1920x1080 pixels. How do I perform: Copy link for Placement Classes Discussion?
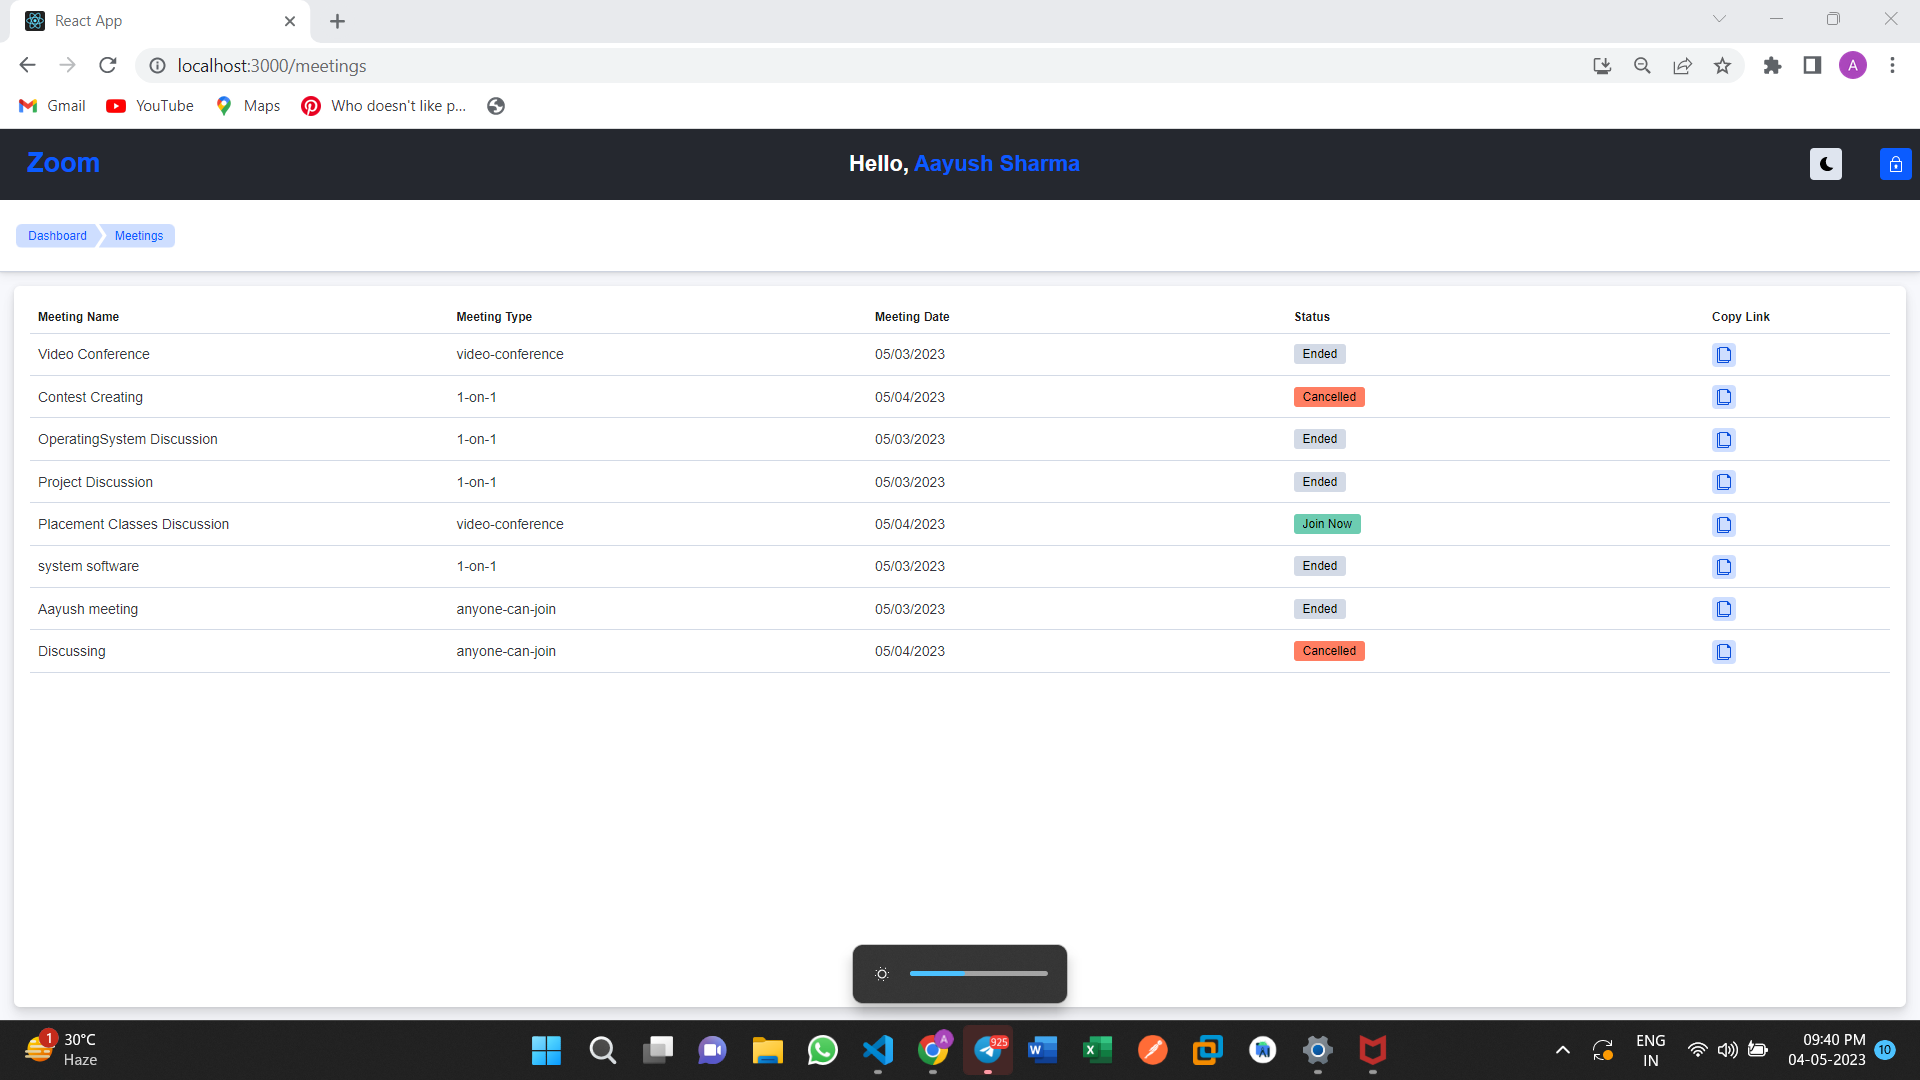(1723, 524)
